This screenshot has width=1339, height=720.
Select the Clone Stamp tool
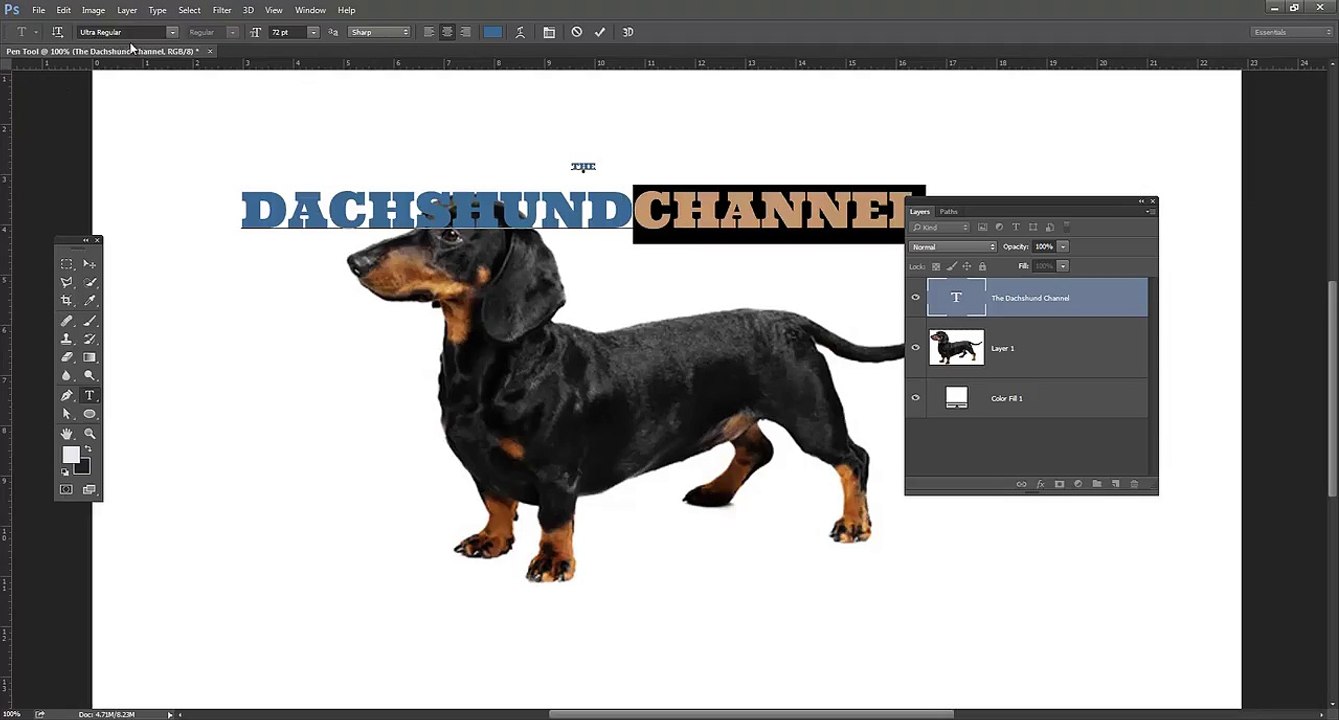pyautogui.click(x=67, y=339)
